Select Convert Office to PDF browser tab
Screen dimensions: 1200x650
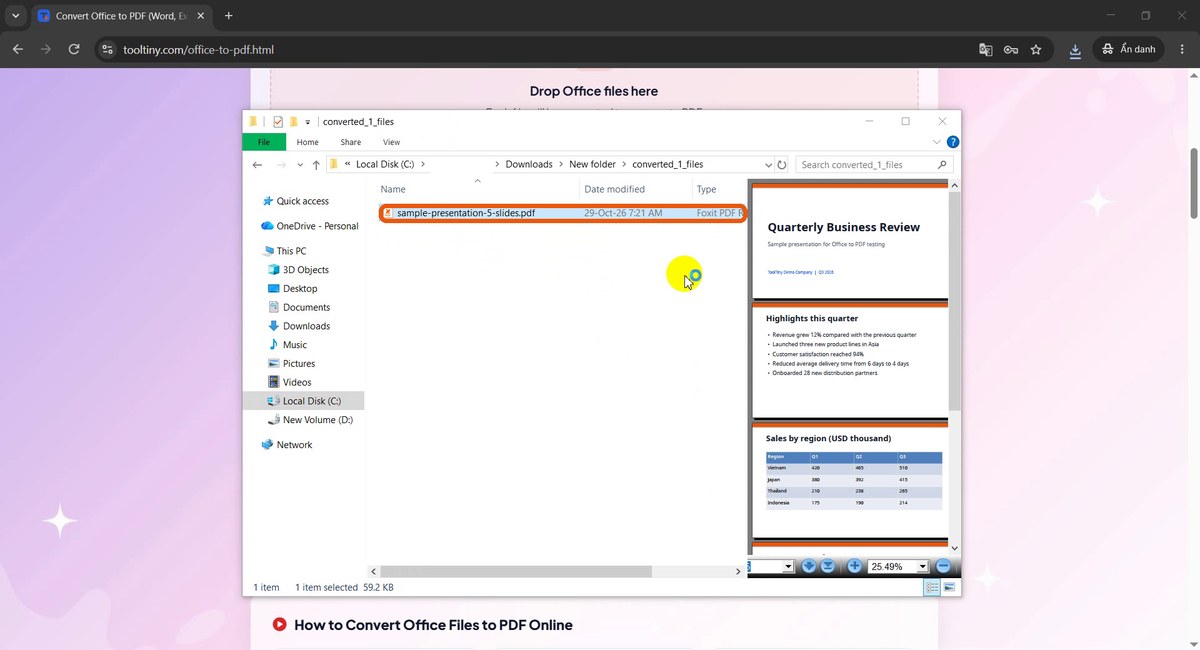120,16
